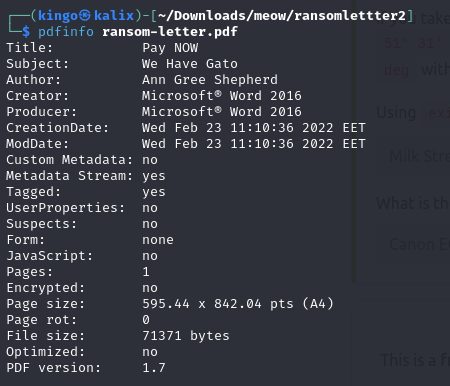Click the Subject value We Have Gato
This screenshot has width=450, height=386.
(x=190, y=64)
